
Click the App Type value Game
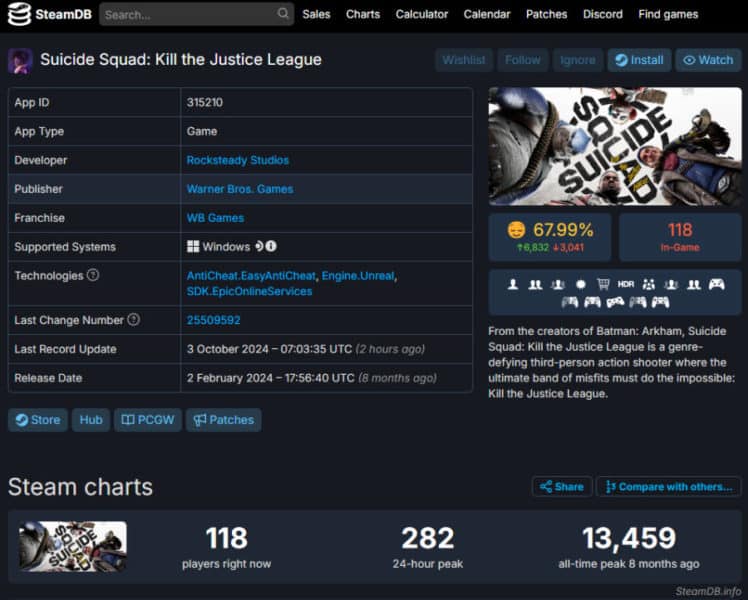(202, 131)
